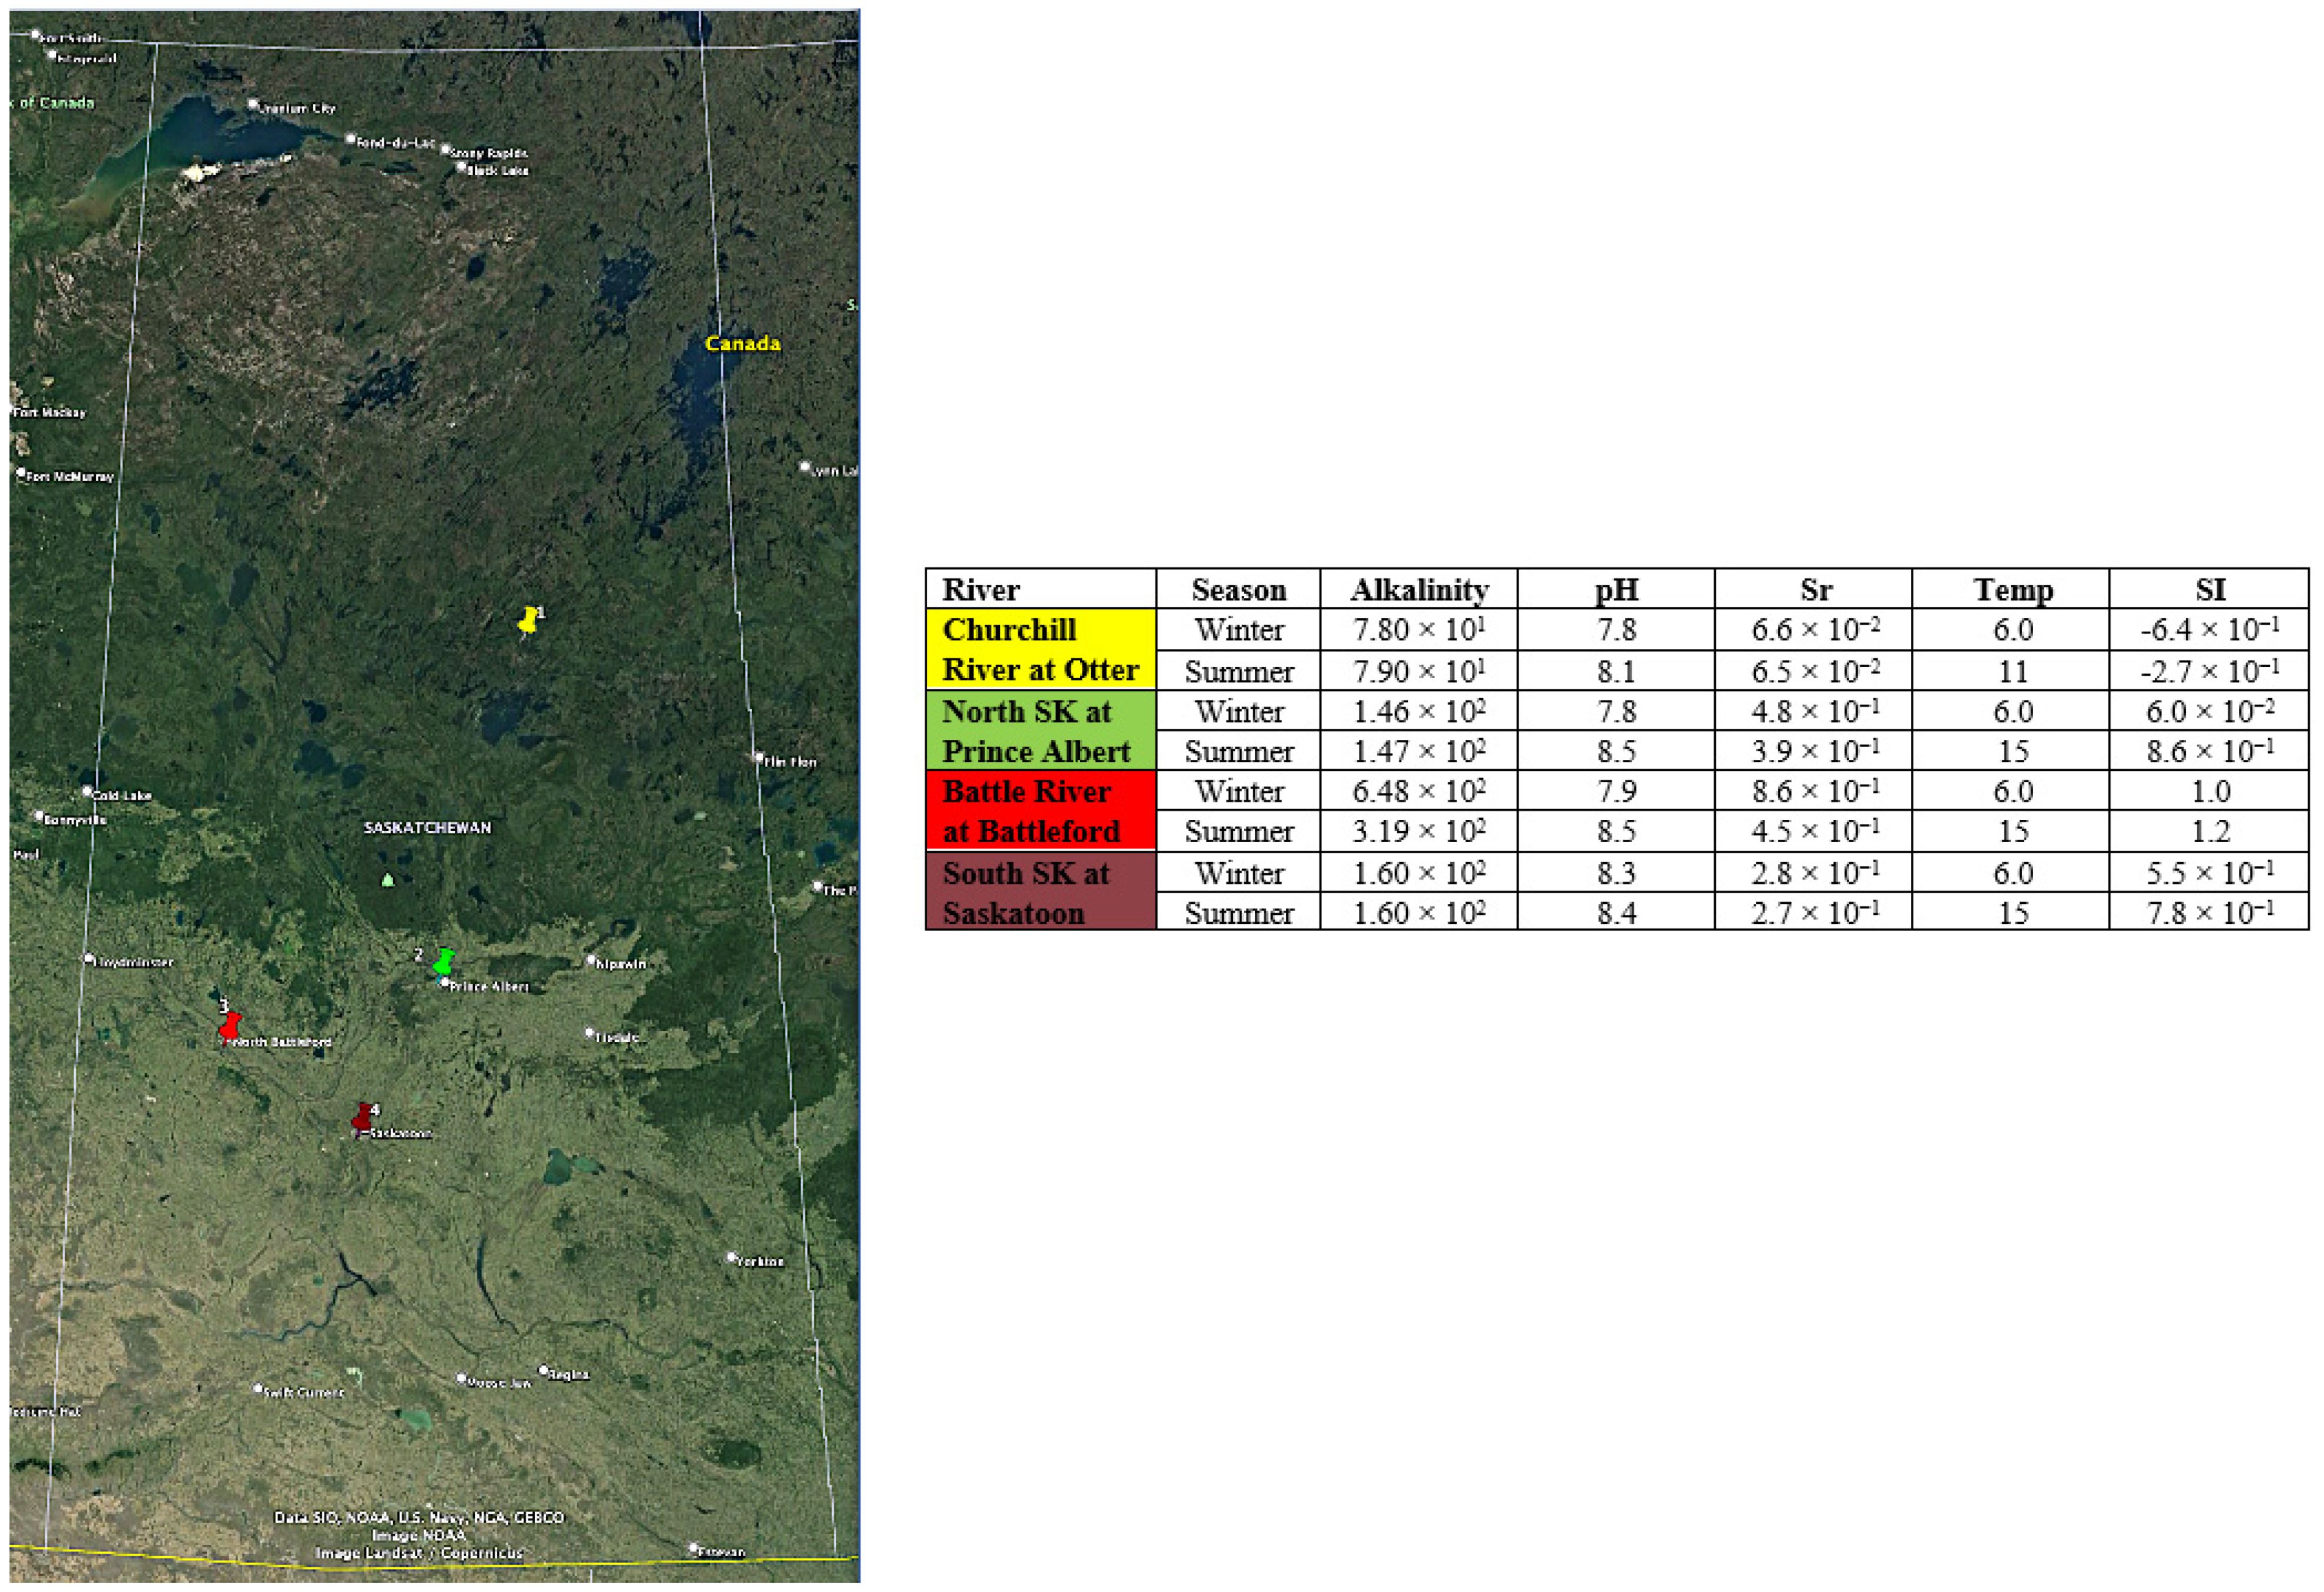Click the Flin Flon city marker
This screenshot has height=1592, width=2324.
759,758
